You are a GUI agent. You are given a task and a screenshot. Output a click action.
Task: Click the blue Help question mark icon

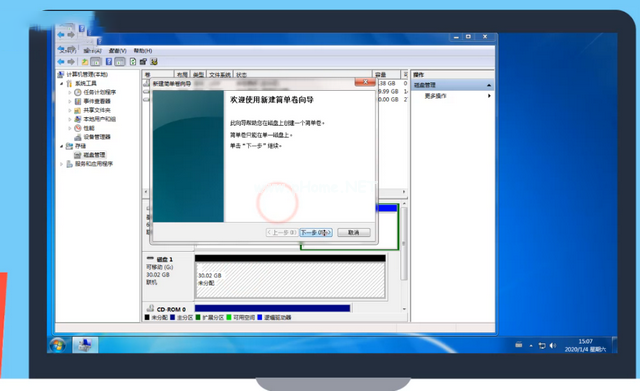(x=109, y=62)
